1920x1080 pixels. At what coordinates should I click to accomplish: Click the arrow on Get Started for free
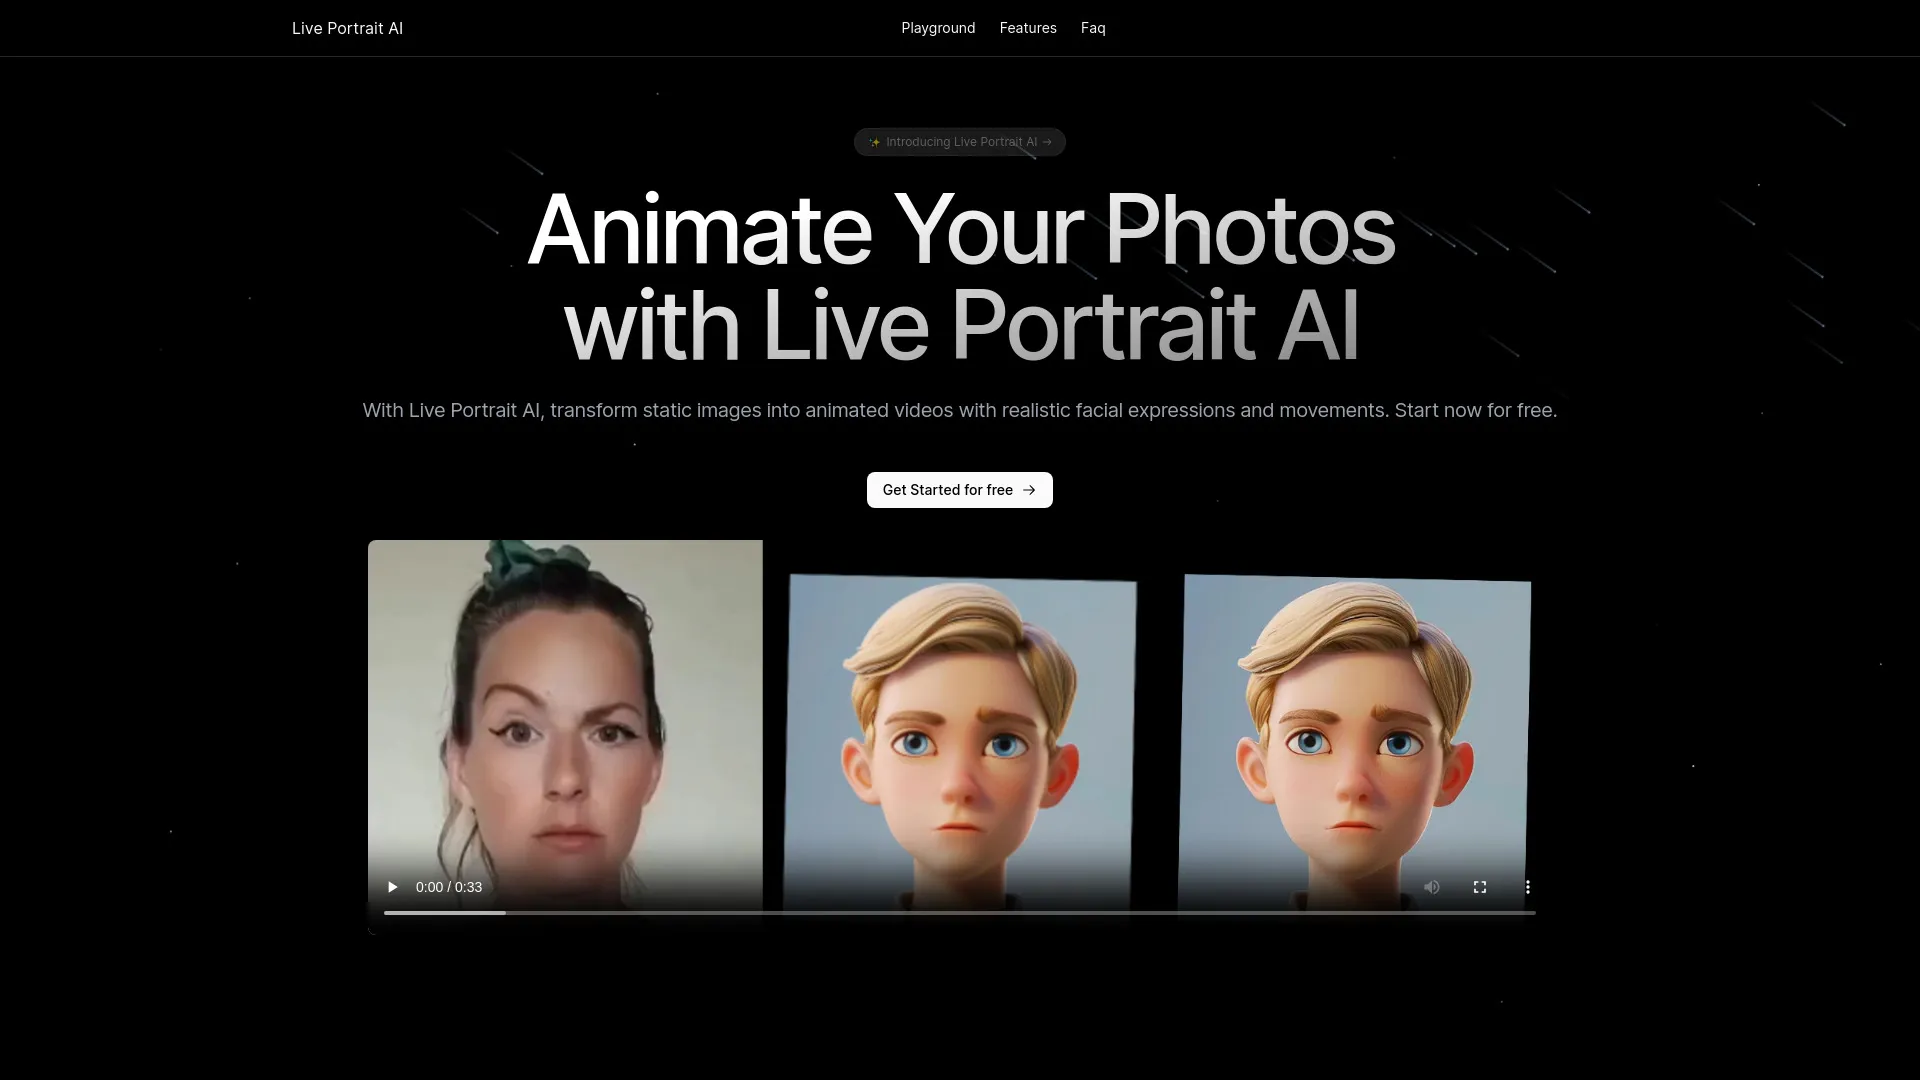[x=1029, y=490]
